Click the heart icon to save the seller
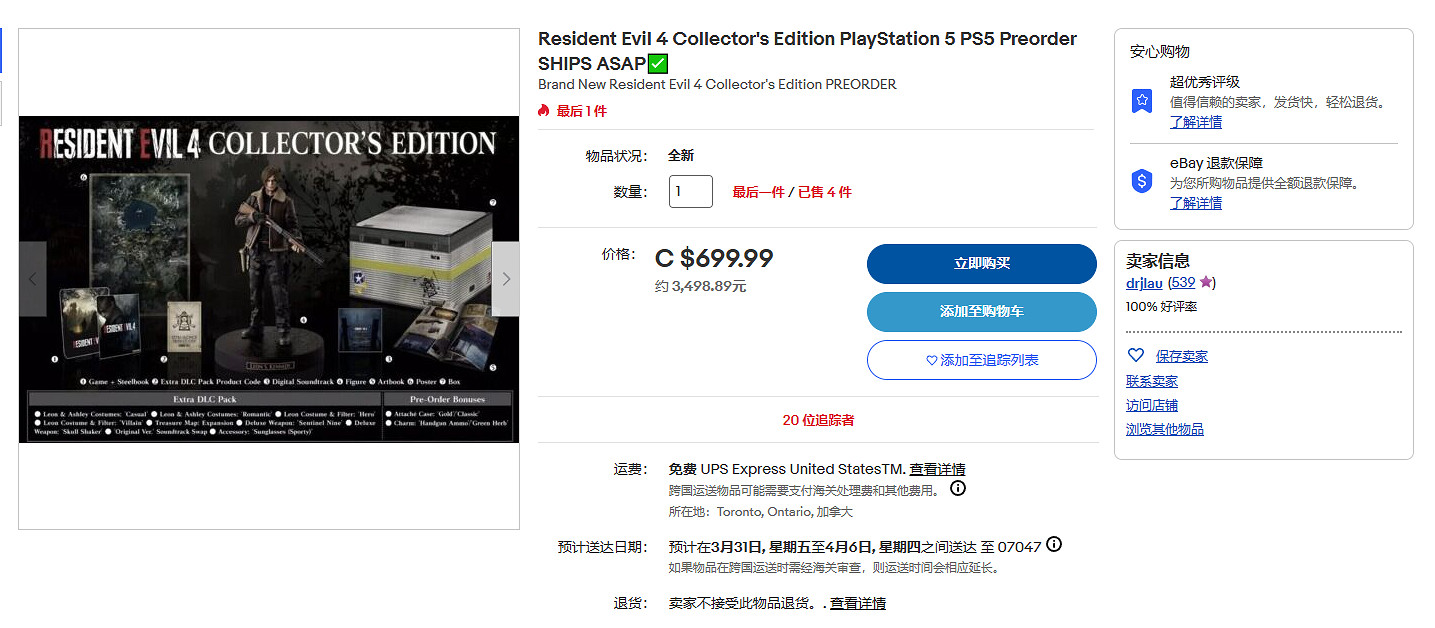 coord(1136,355)
